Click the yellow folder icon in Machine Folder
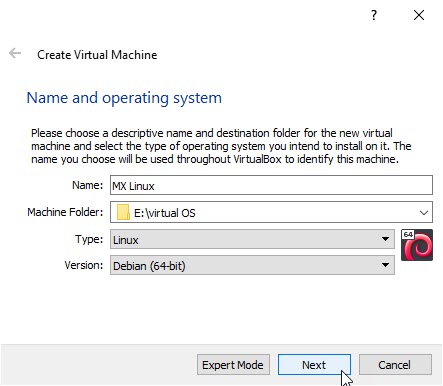Screen dimensions: 443x386 123,212
